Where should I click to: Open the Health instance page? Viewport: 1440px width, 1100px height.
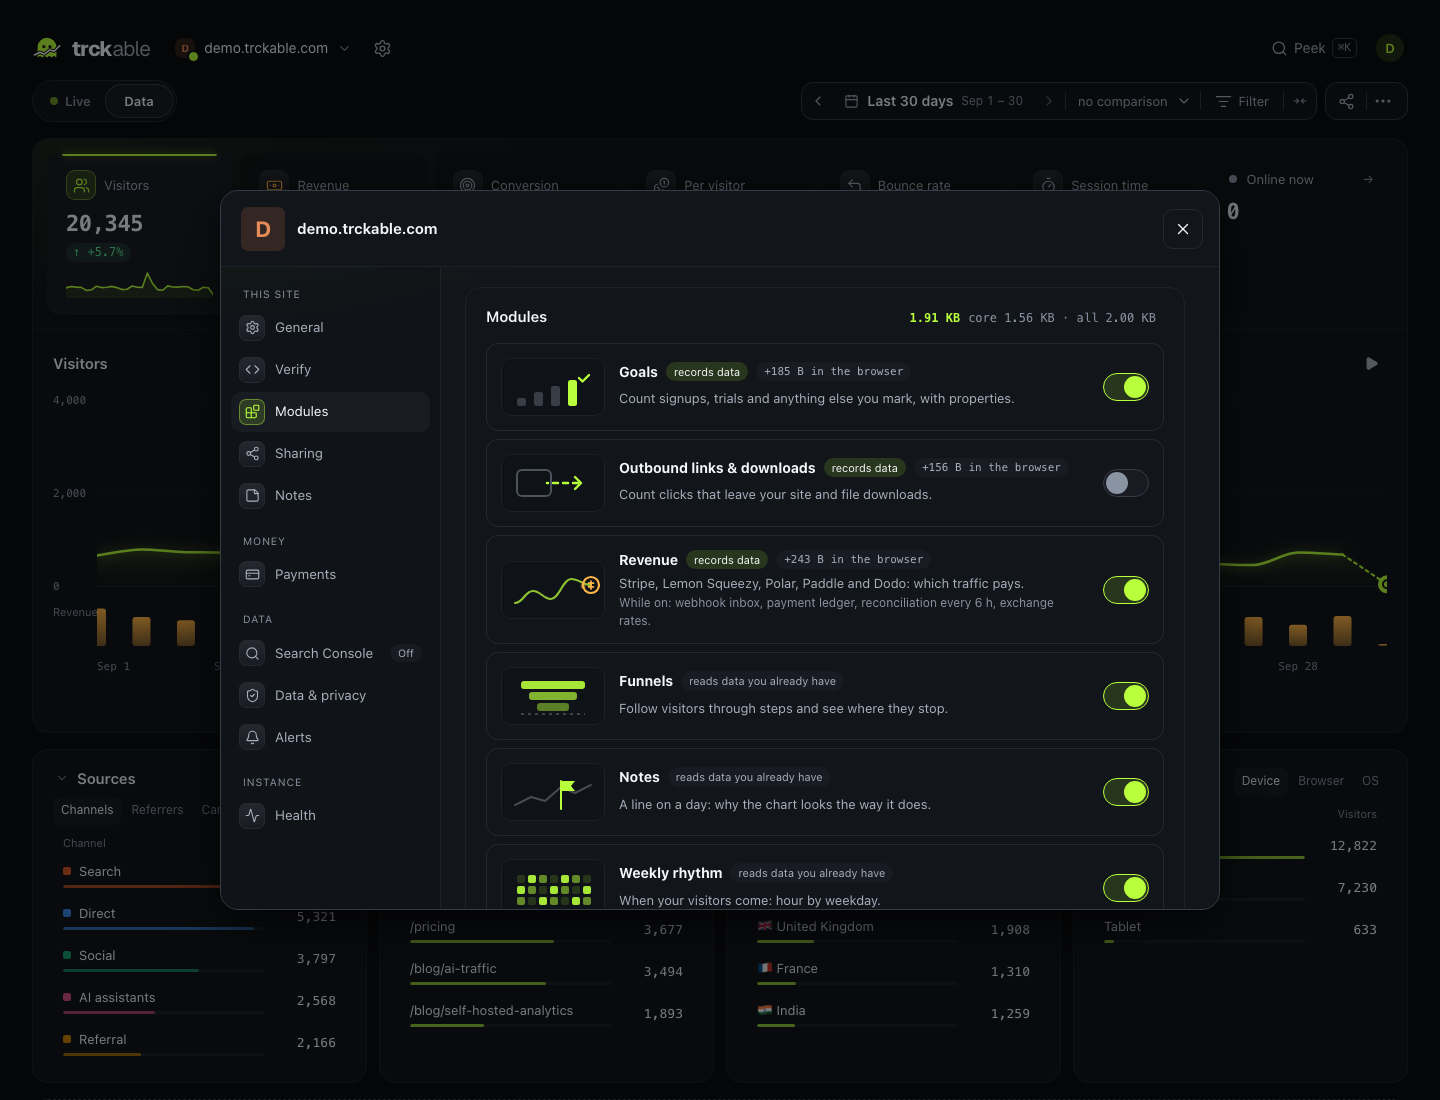(331, 815)
